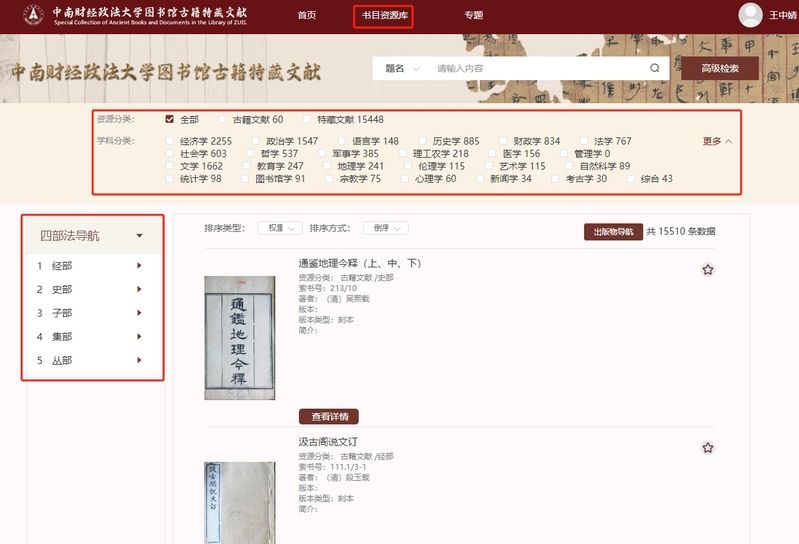Click the library logo emblem
The width and height of the screenshot is (799, 544).
[x=35, y=15]
